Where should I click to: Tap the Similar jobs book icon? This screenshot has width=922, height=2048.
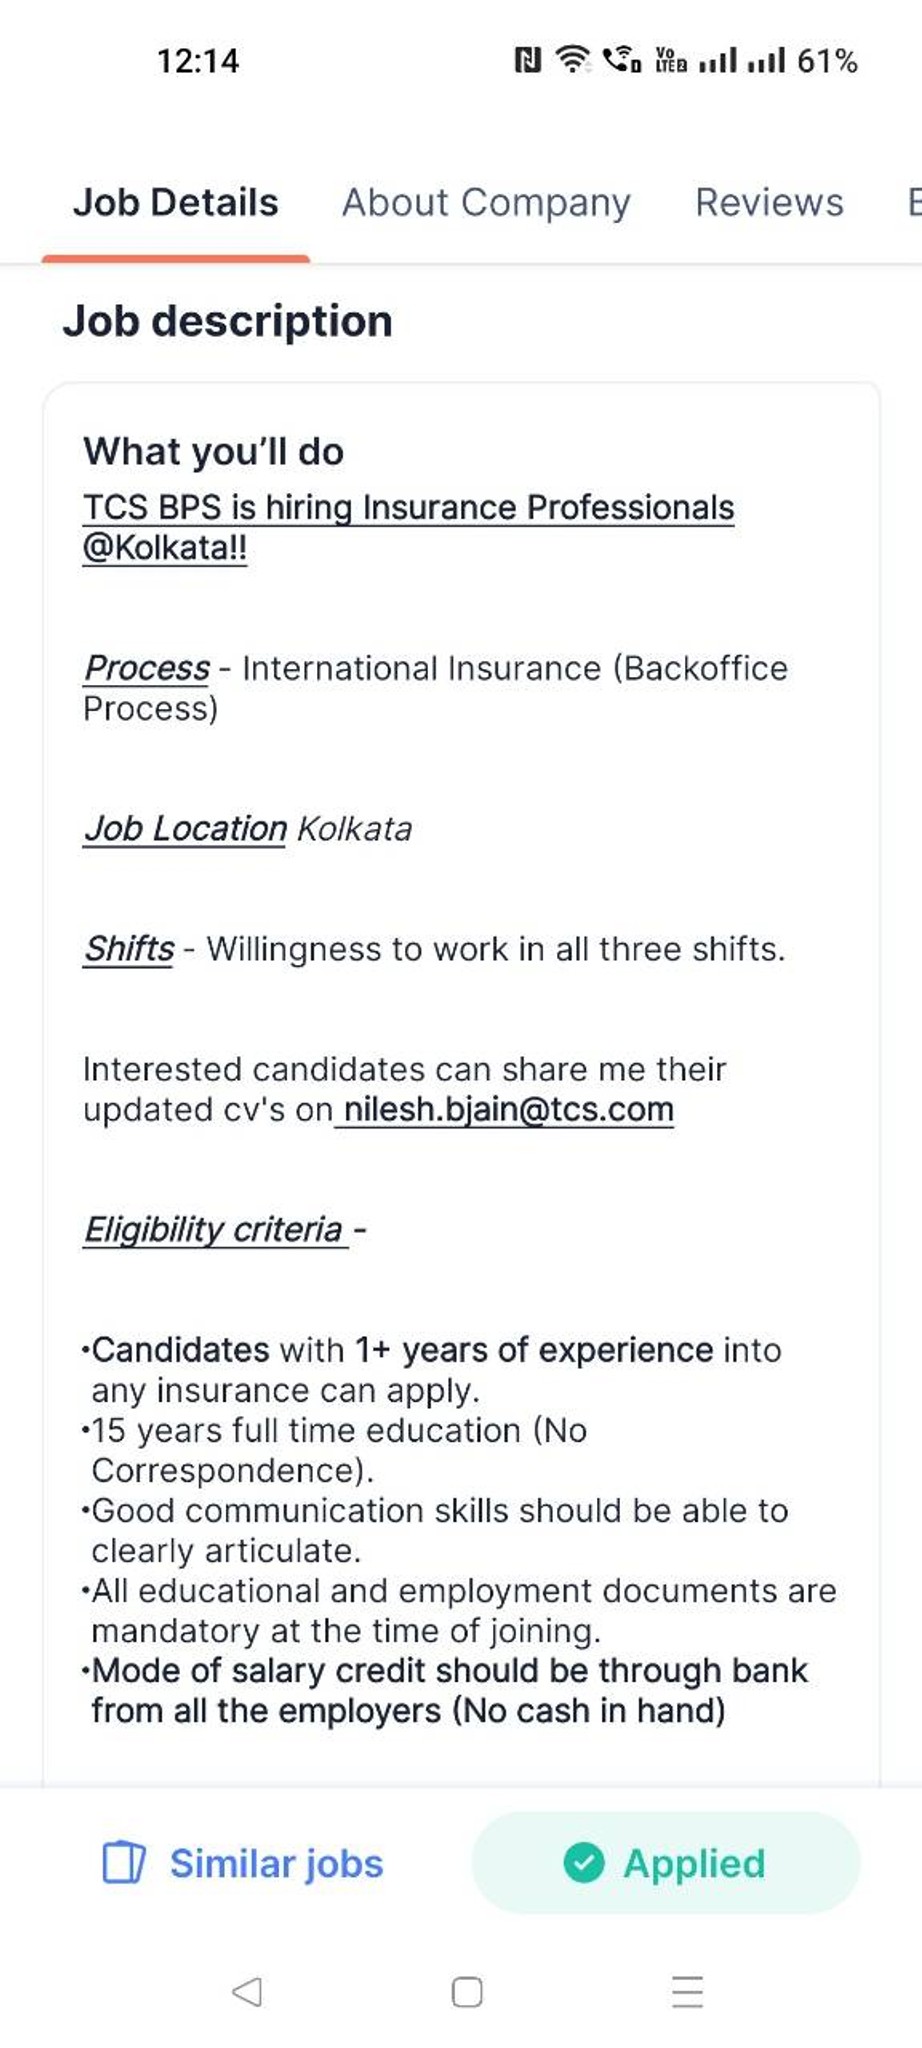pos(124,1862)
